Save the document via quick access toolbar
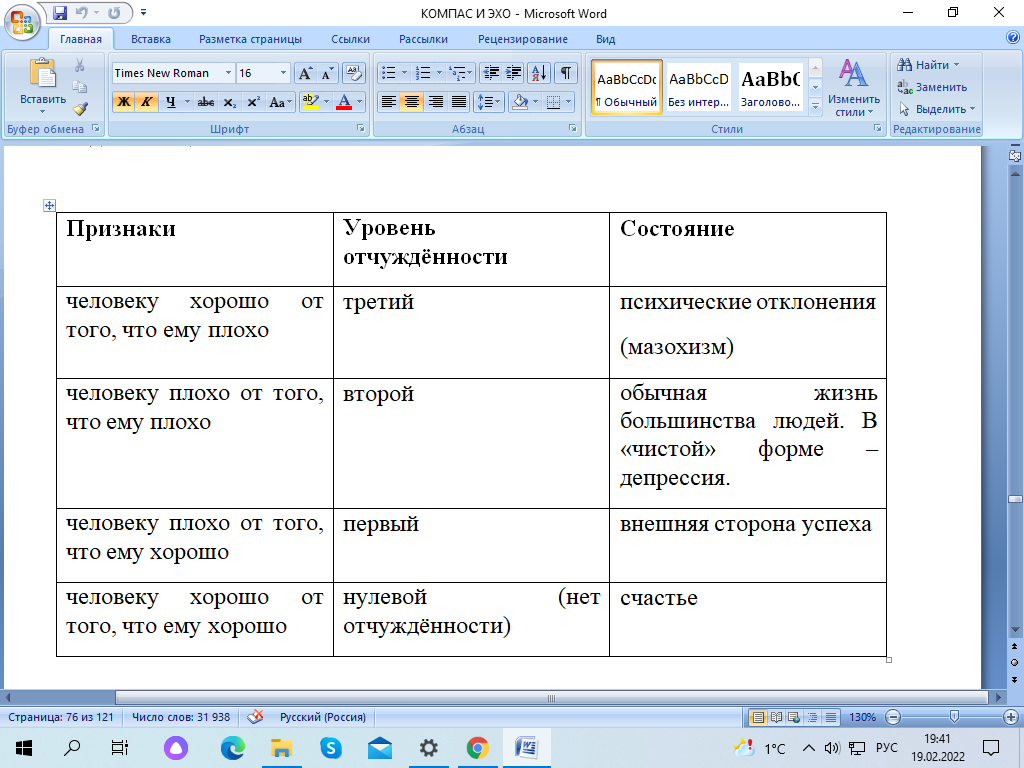 60,12
